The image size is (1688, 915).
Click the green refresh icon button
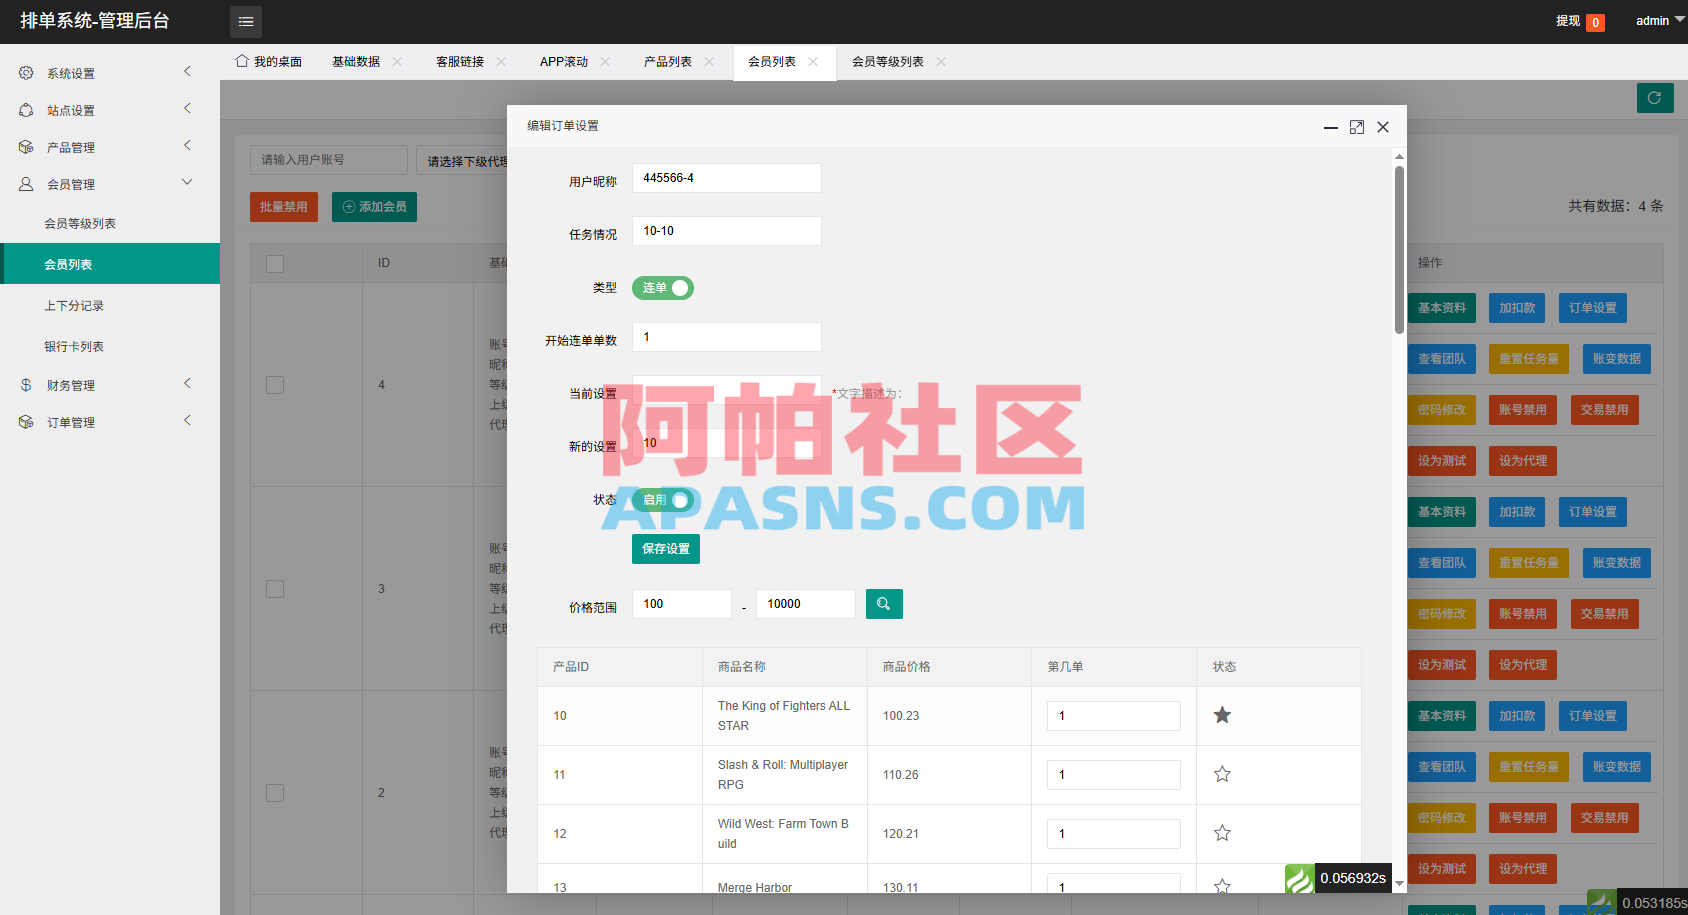[1655, 98]
